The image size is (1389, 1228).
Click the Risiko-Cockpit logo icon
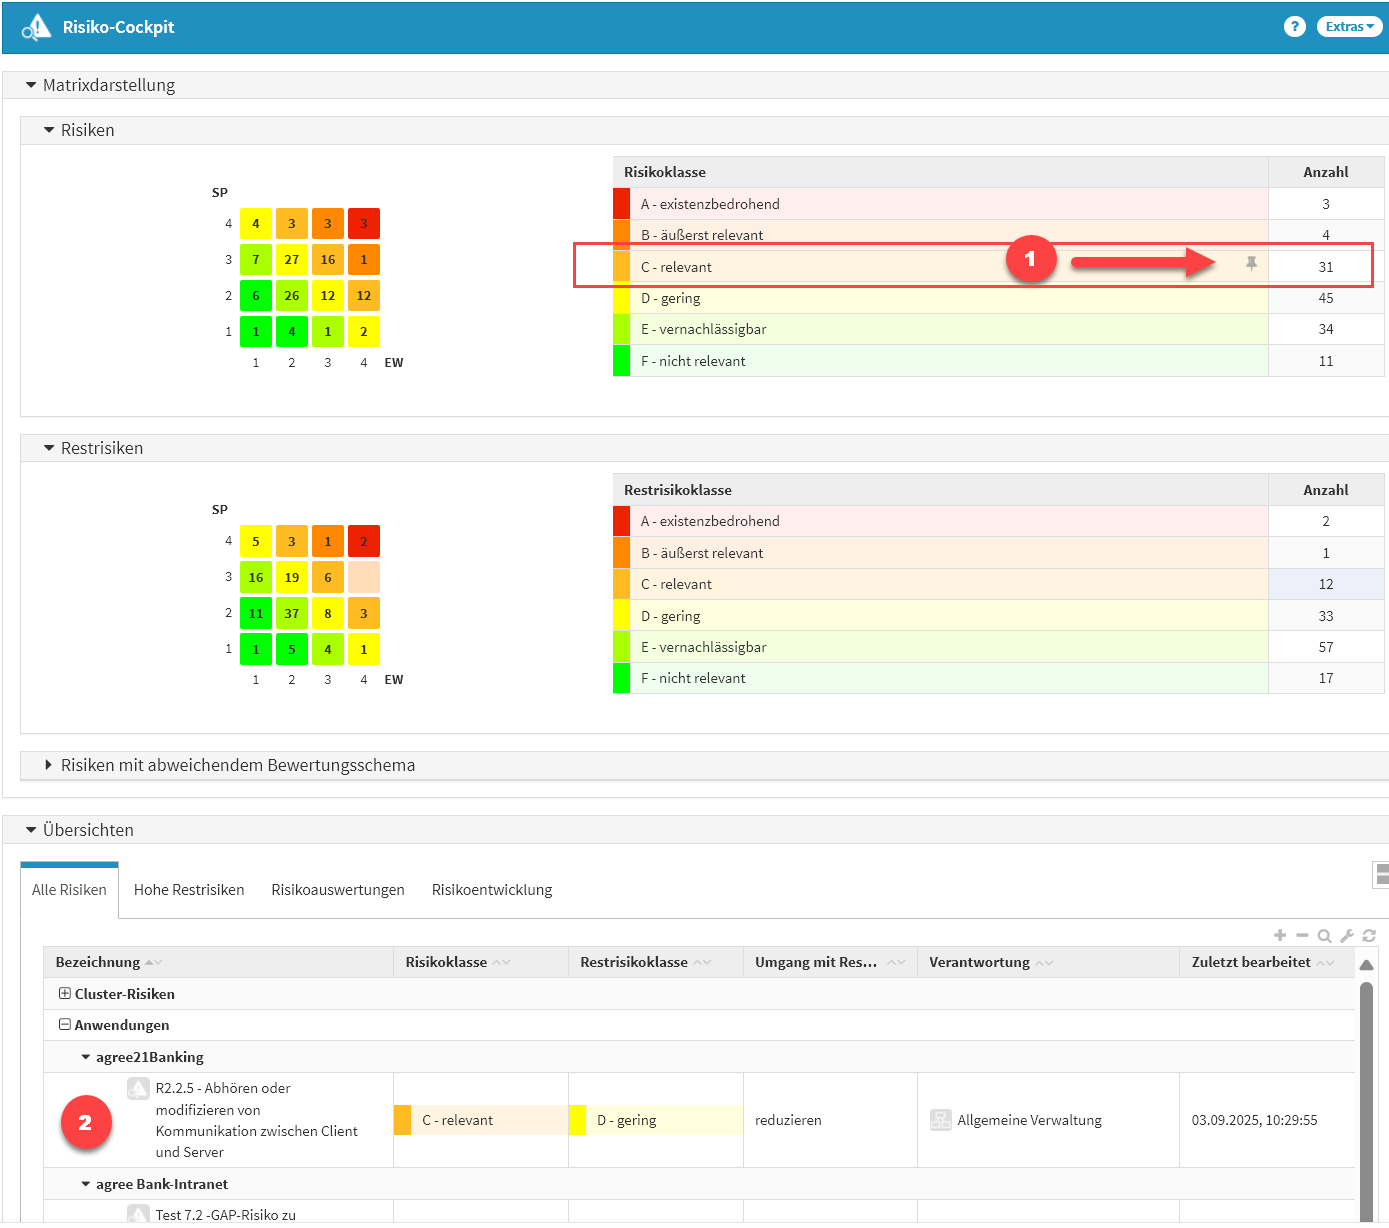point(36,27)
